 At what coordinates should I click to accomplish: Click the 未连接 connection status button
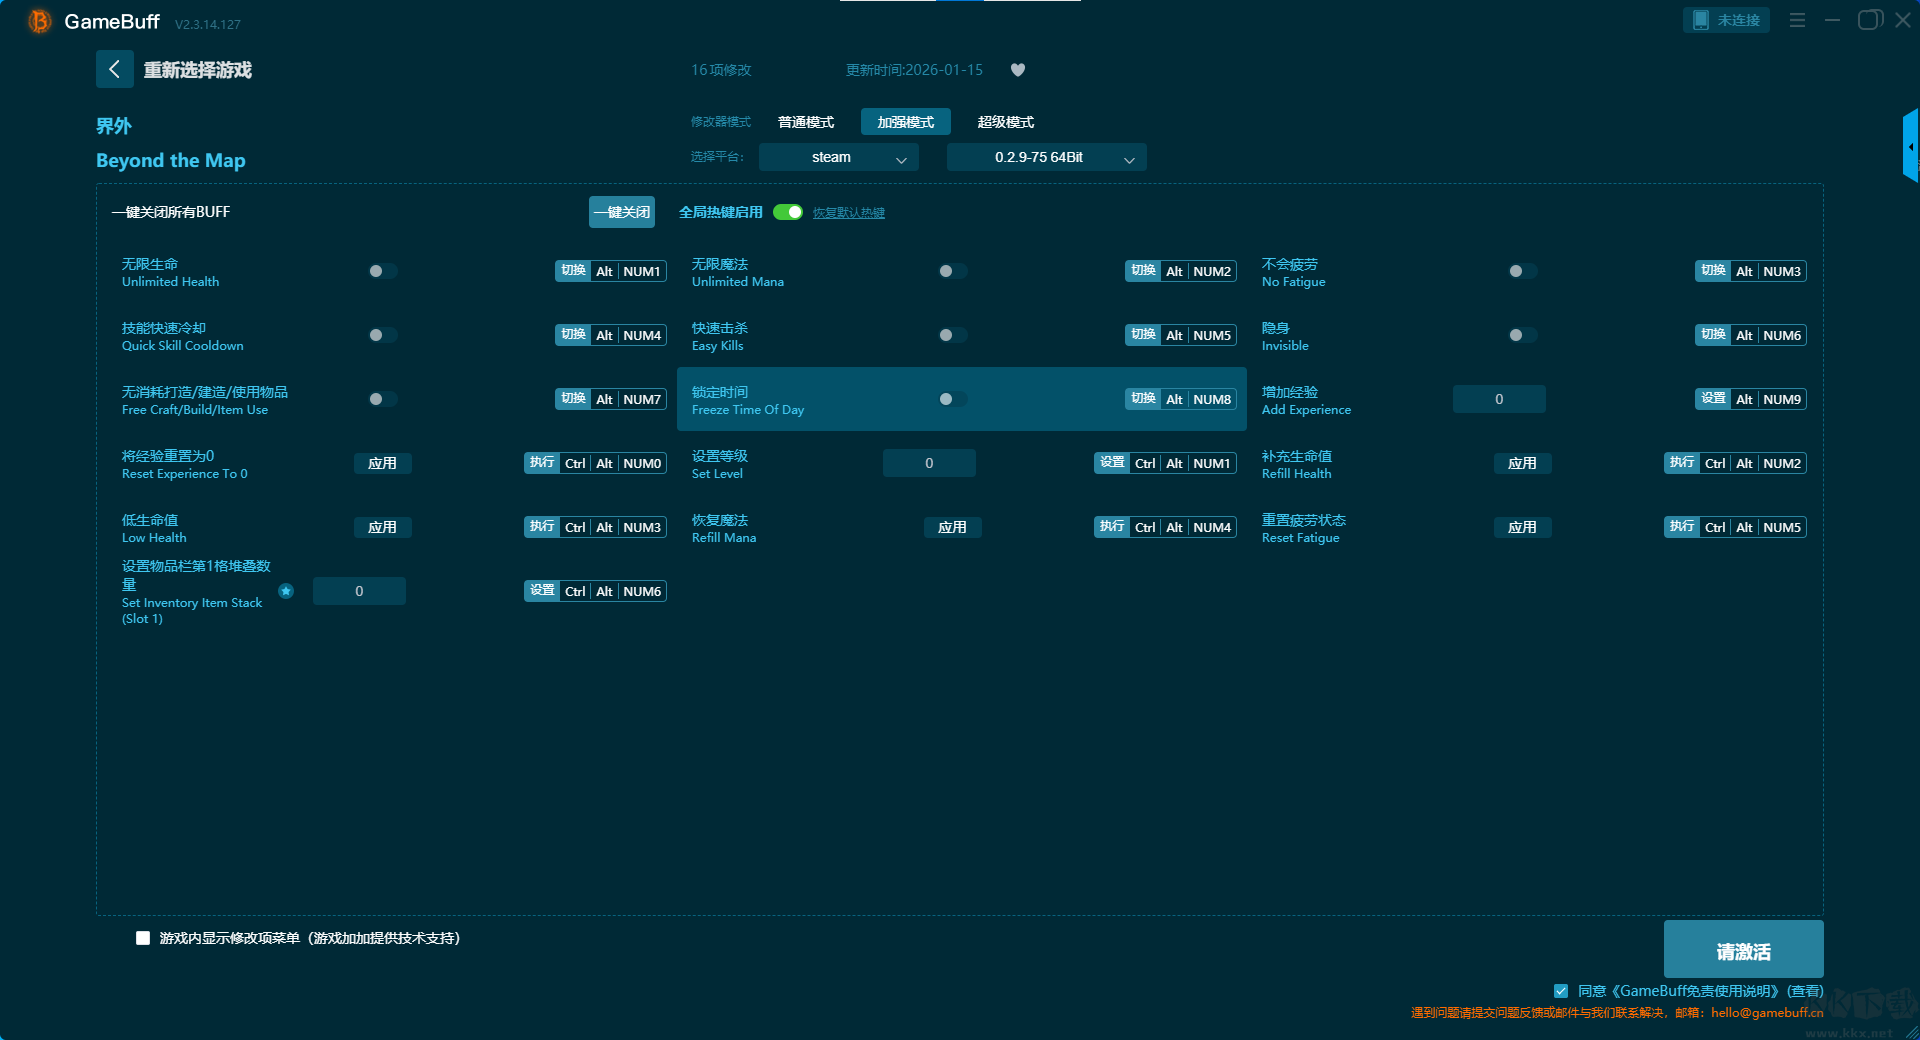[1726, 20]
